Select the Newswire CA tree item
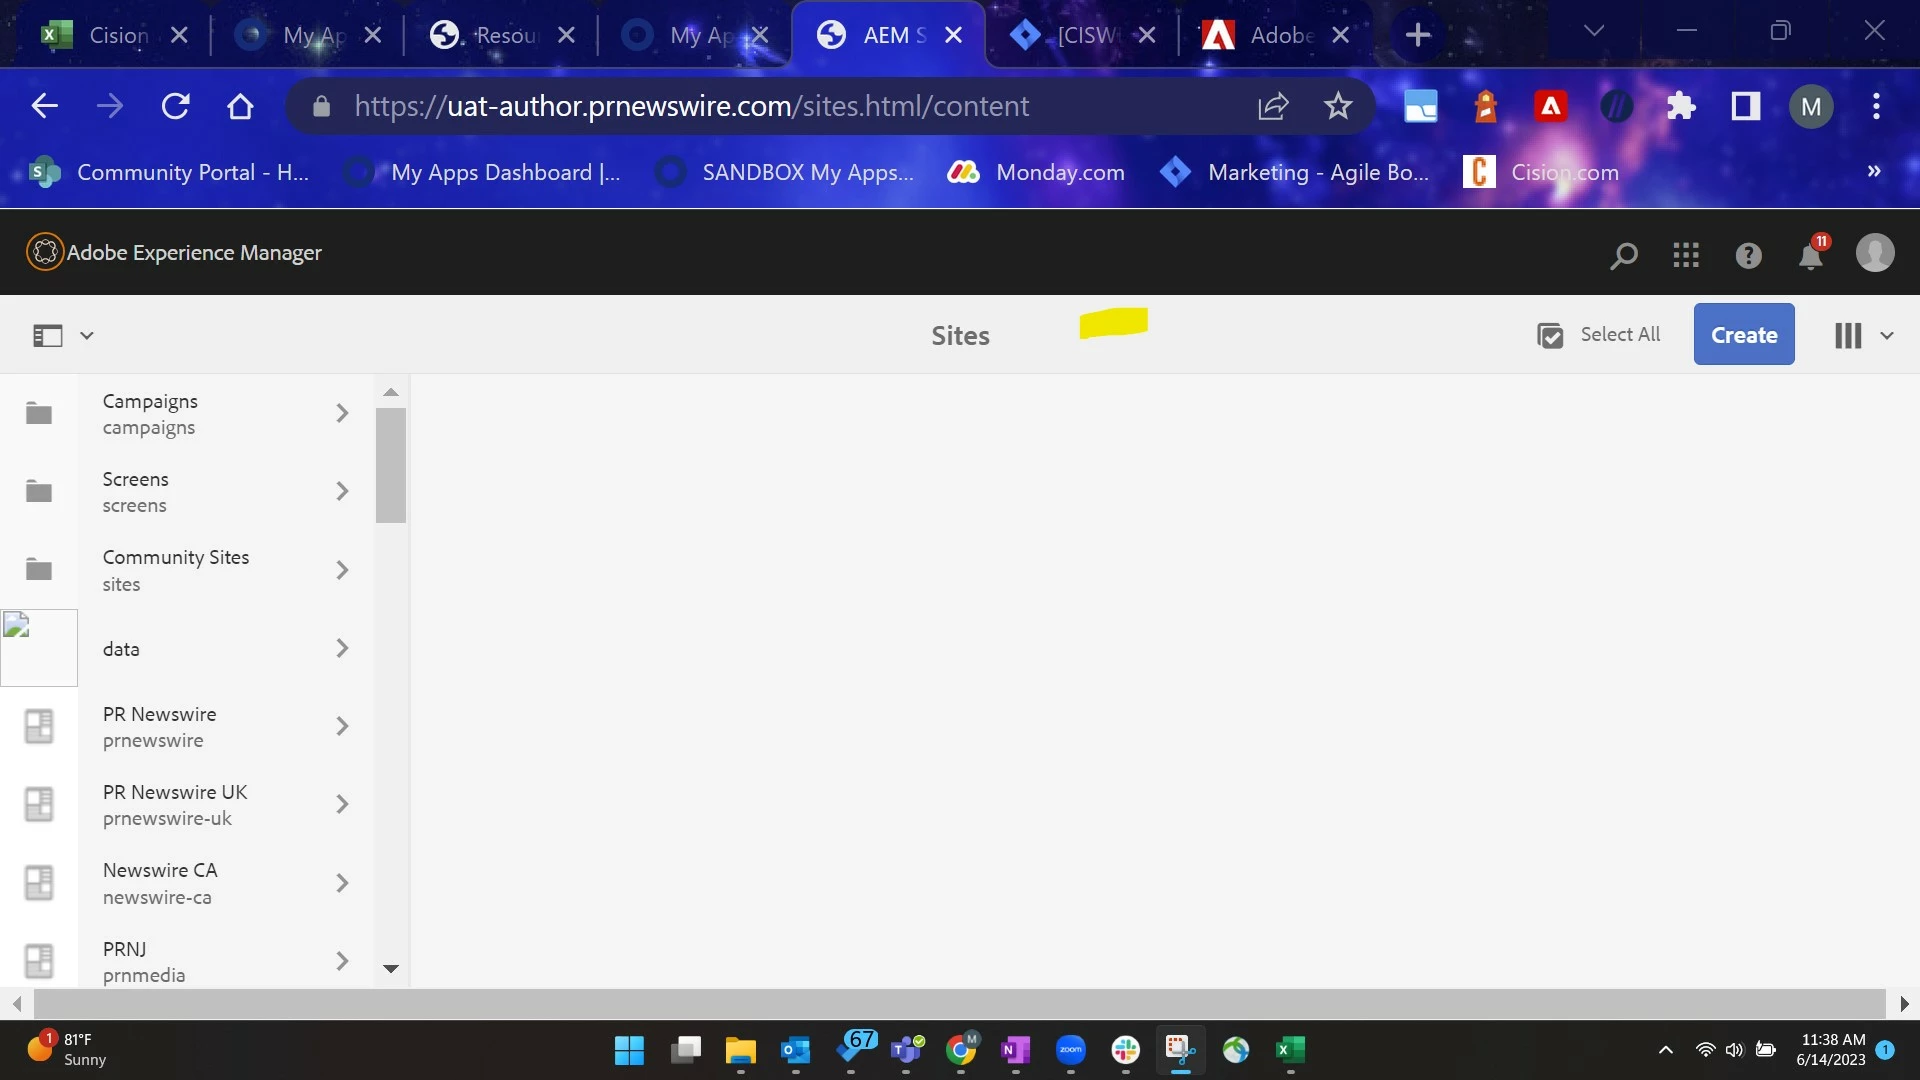 point(160,883)
